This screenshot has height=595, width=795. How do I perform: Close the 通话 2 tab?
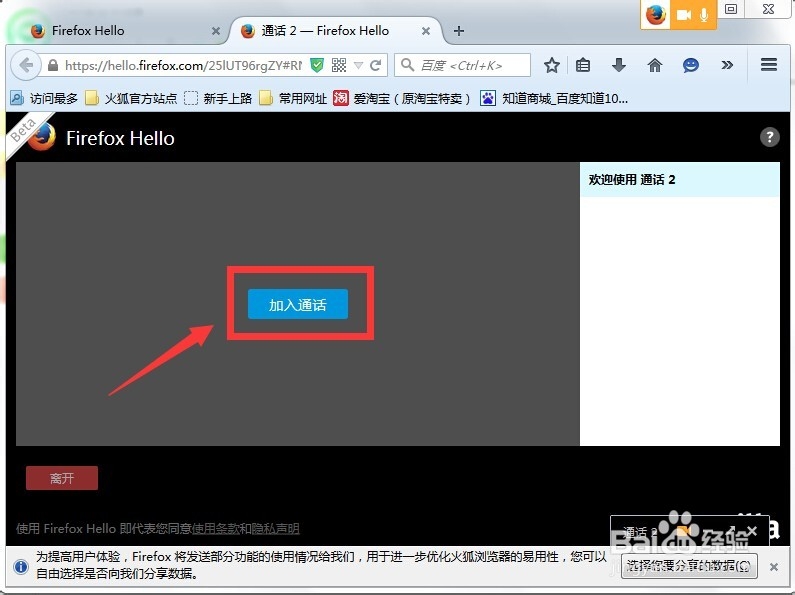[426, 31]
